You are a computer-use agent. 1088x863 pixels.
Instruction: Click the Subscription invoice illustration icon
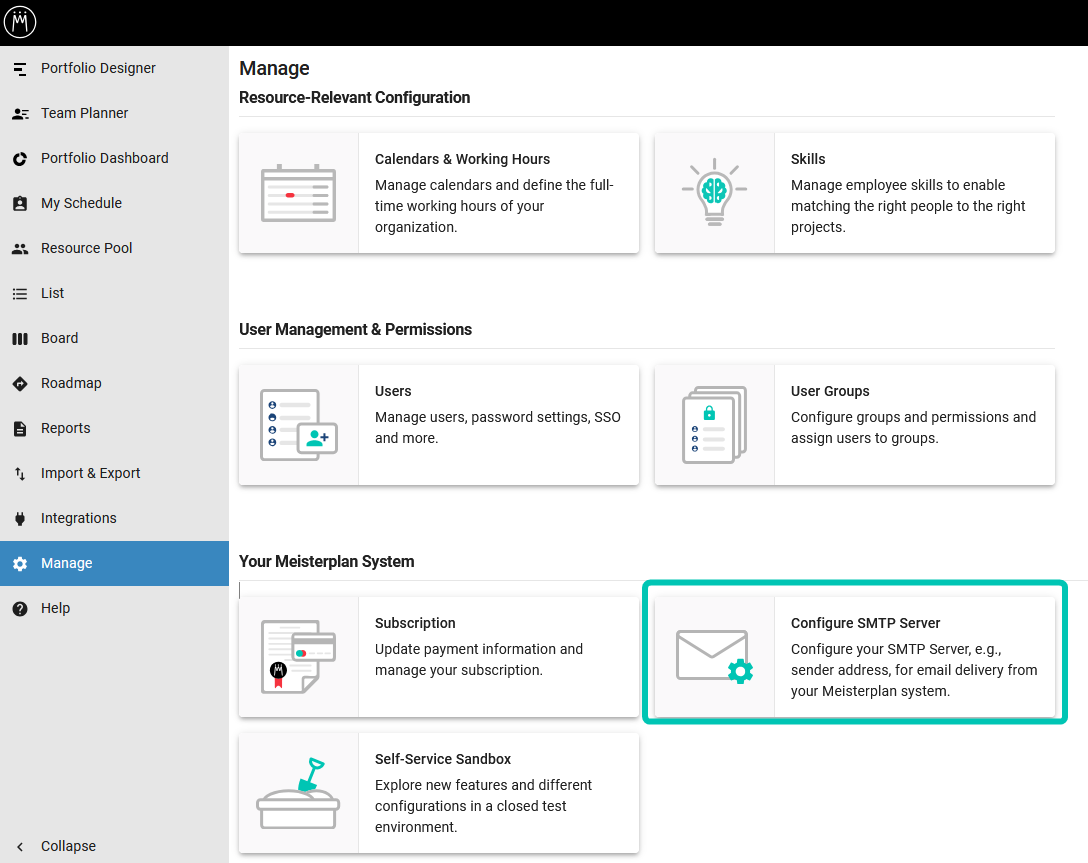(x=298, y=656)
